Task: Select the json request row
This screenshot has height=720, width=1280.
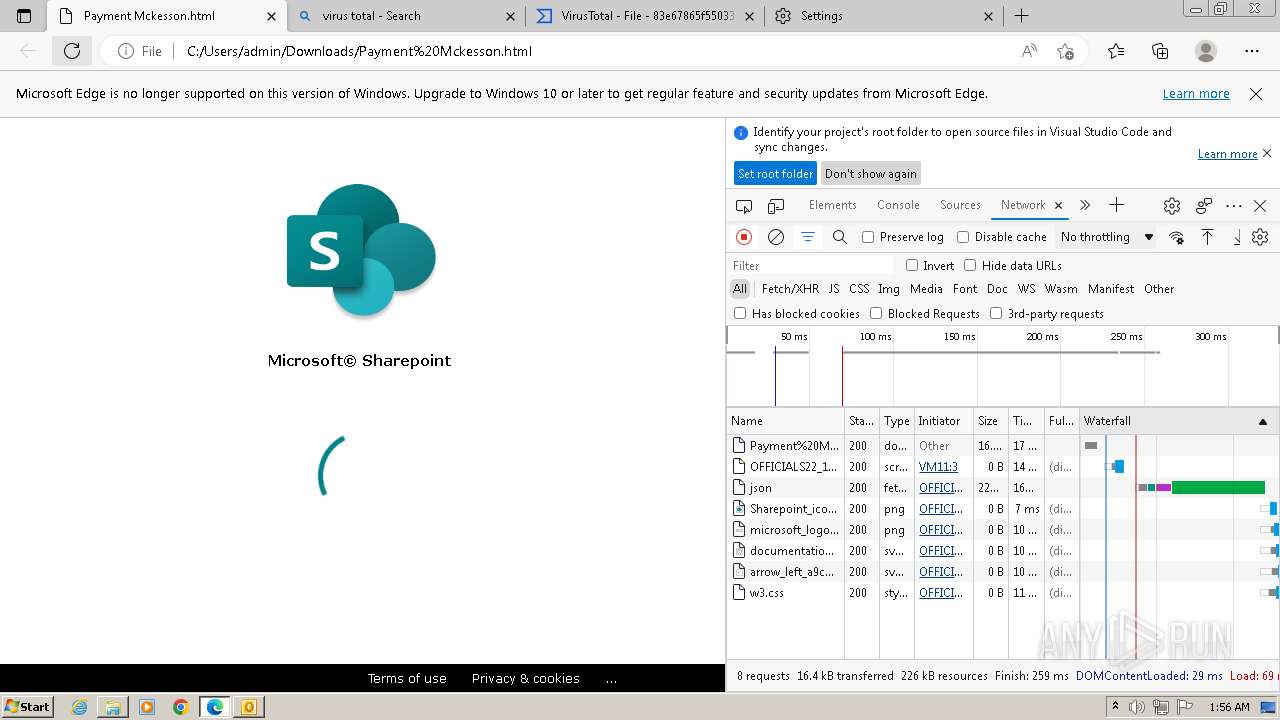Action: pyautogui.click(x=1003, y=488)
